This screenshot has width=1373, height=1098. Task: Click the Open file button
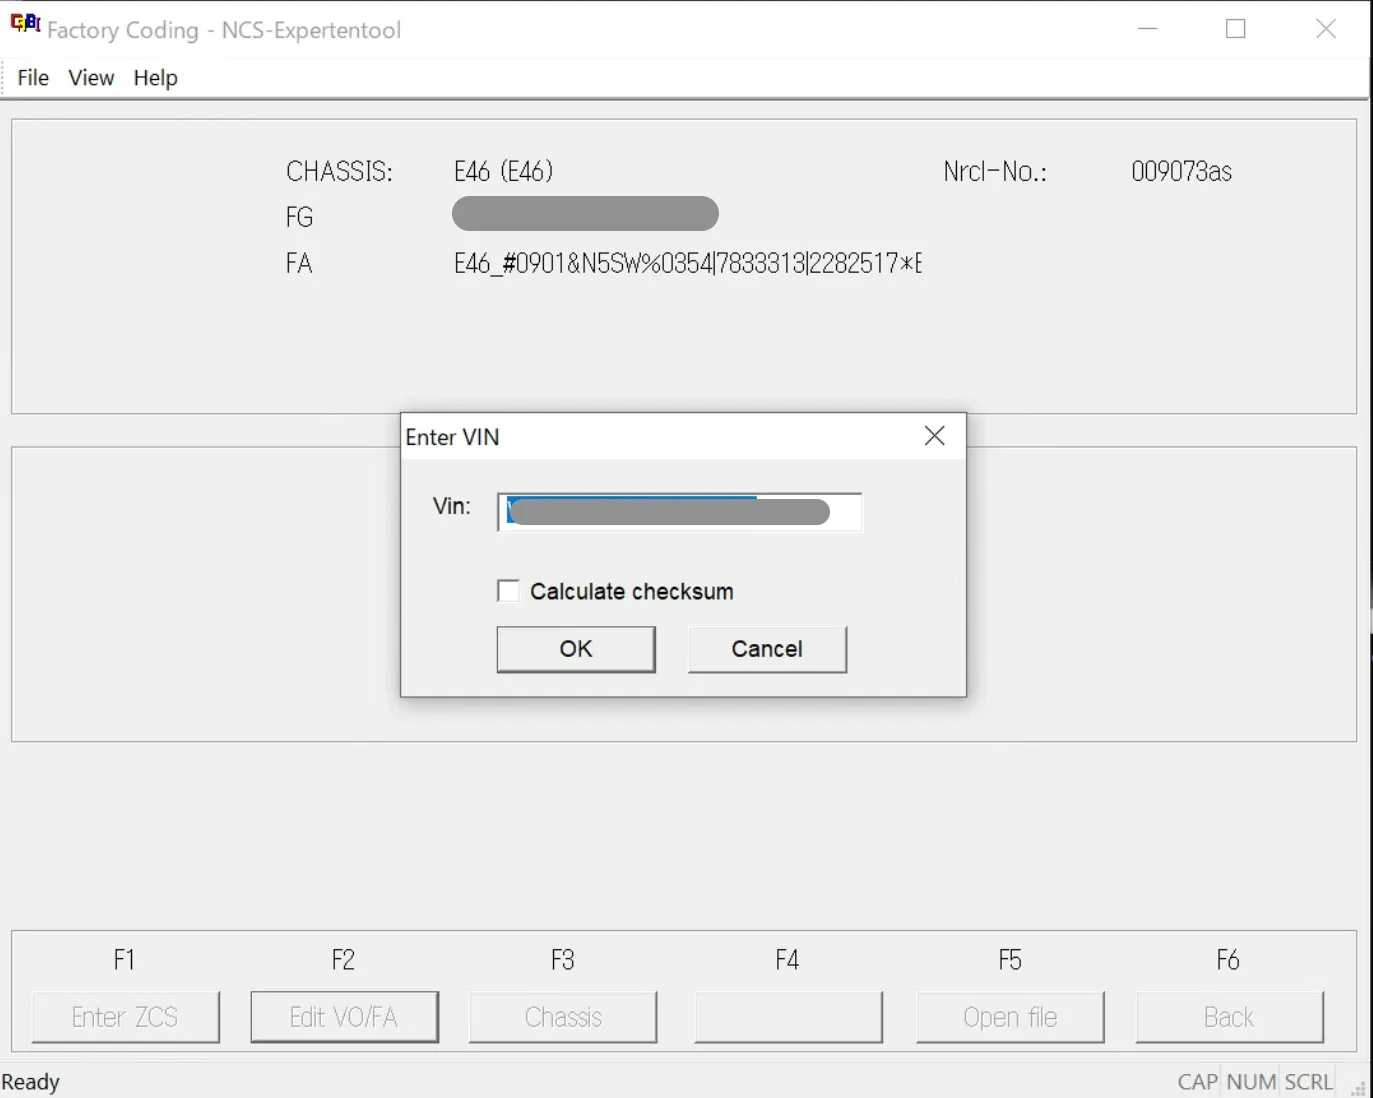1010,1017
